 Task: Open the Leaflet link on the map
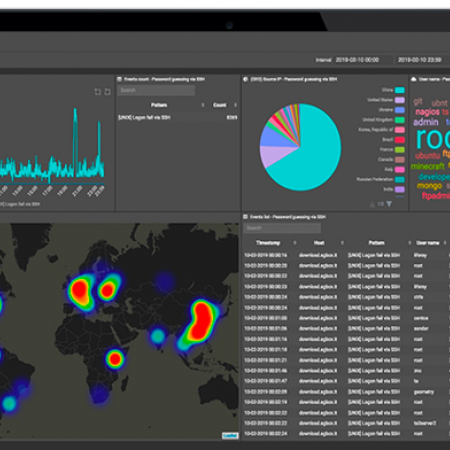coord(230,436)
